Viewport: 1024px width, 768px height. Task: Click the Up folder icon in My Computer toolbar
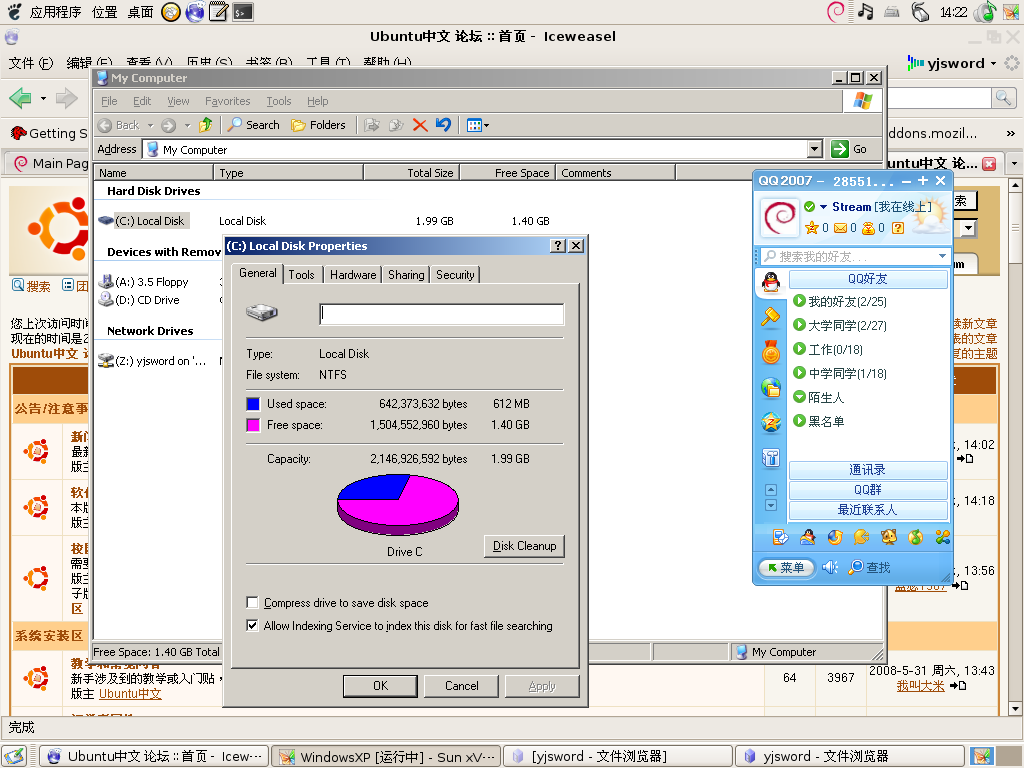pos(206,125)
